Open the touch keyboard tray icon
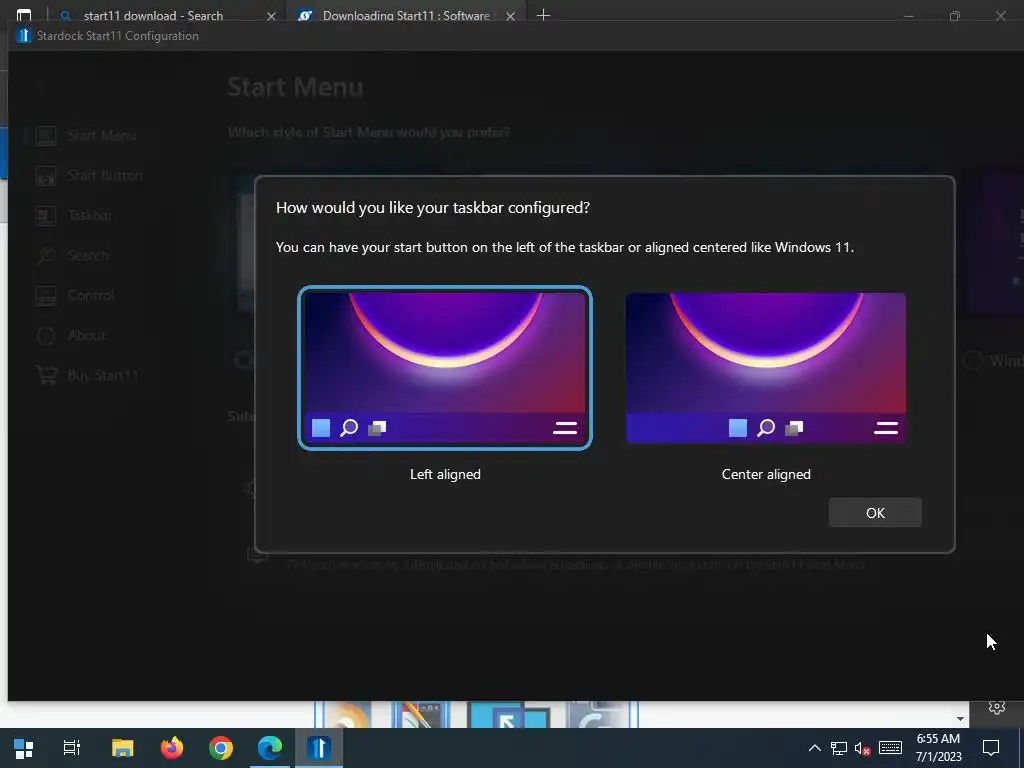 (890, 748)
